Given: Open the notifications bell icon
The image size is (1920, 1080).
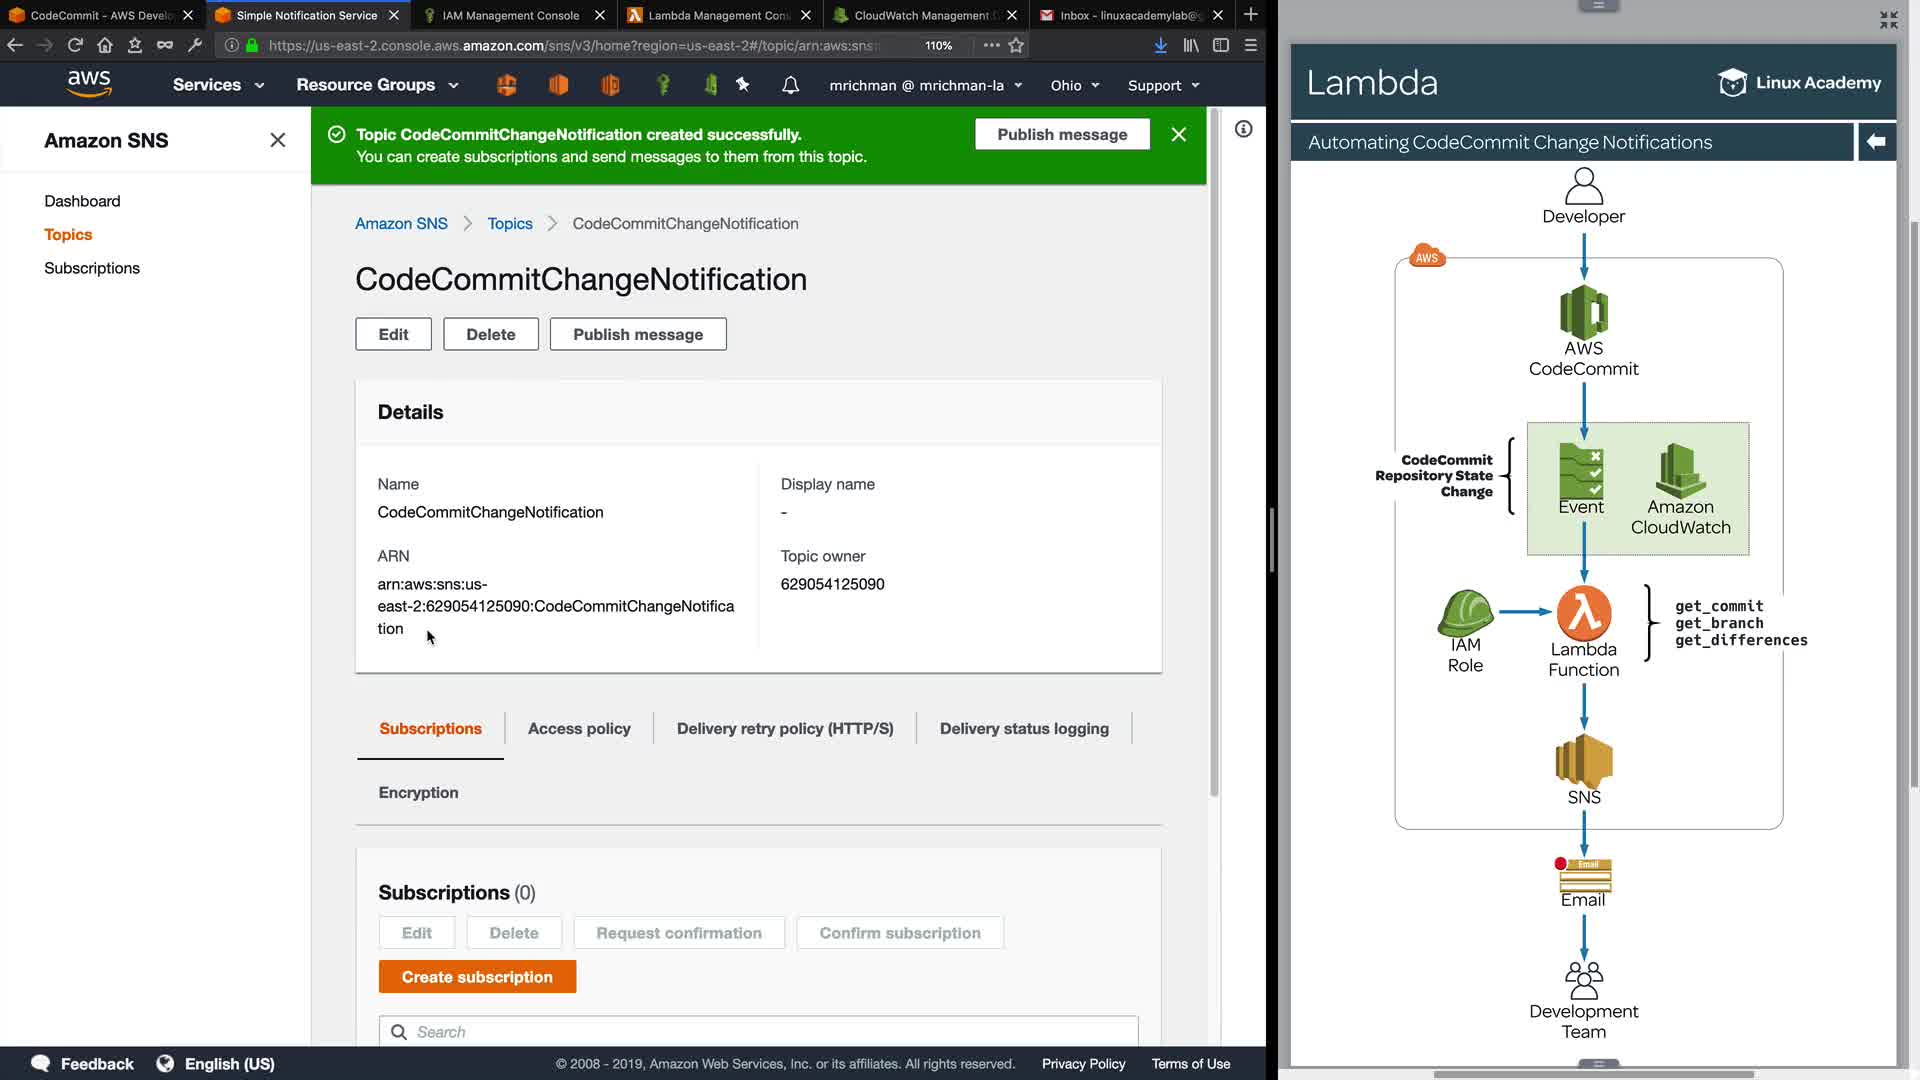Looking at the screenshot, I should (x=790, y=85).
